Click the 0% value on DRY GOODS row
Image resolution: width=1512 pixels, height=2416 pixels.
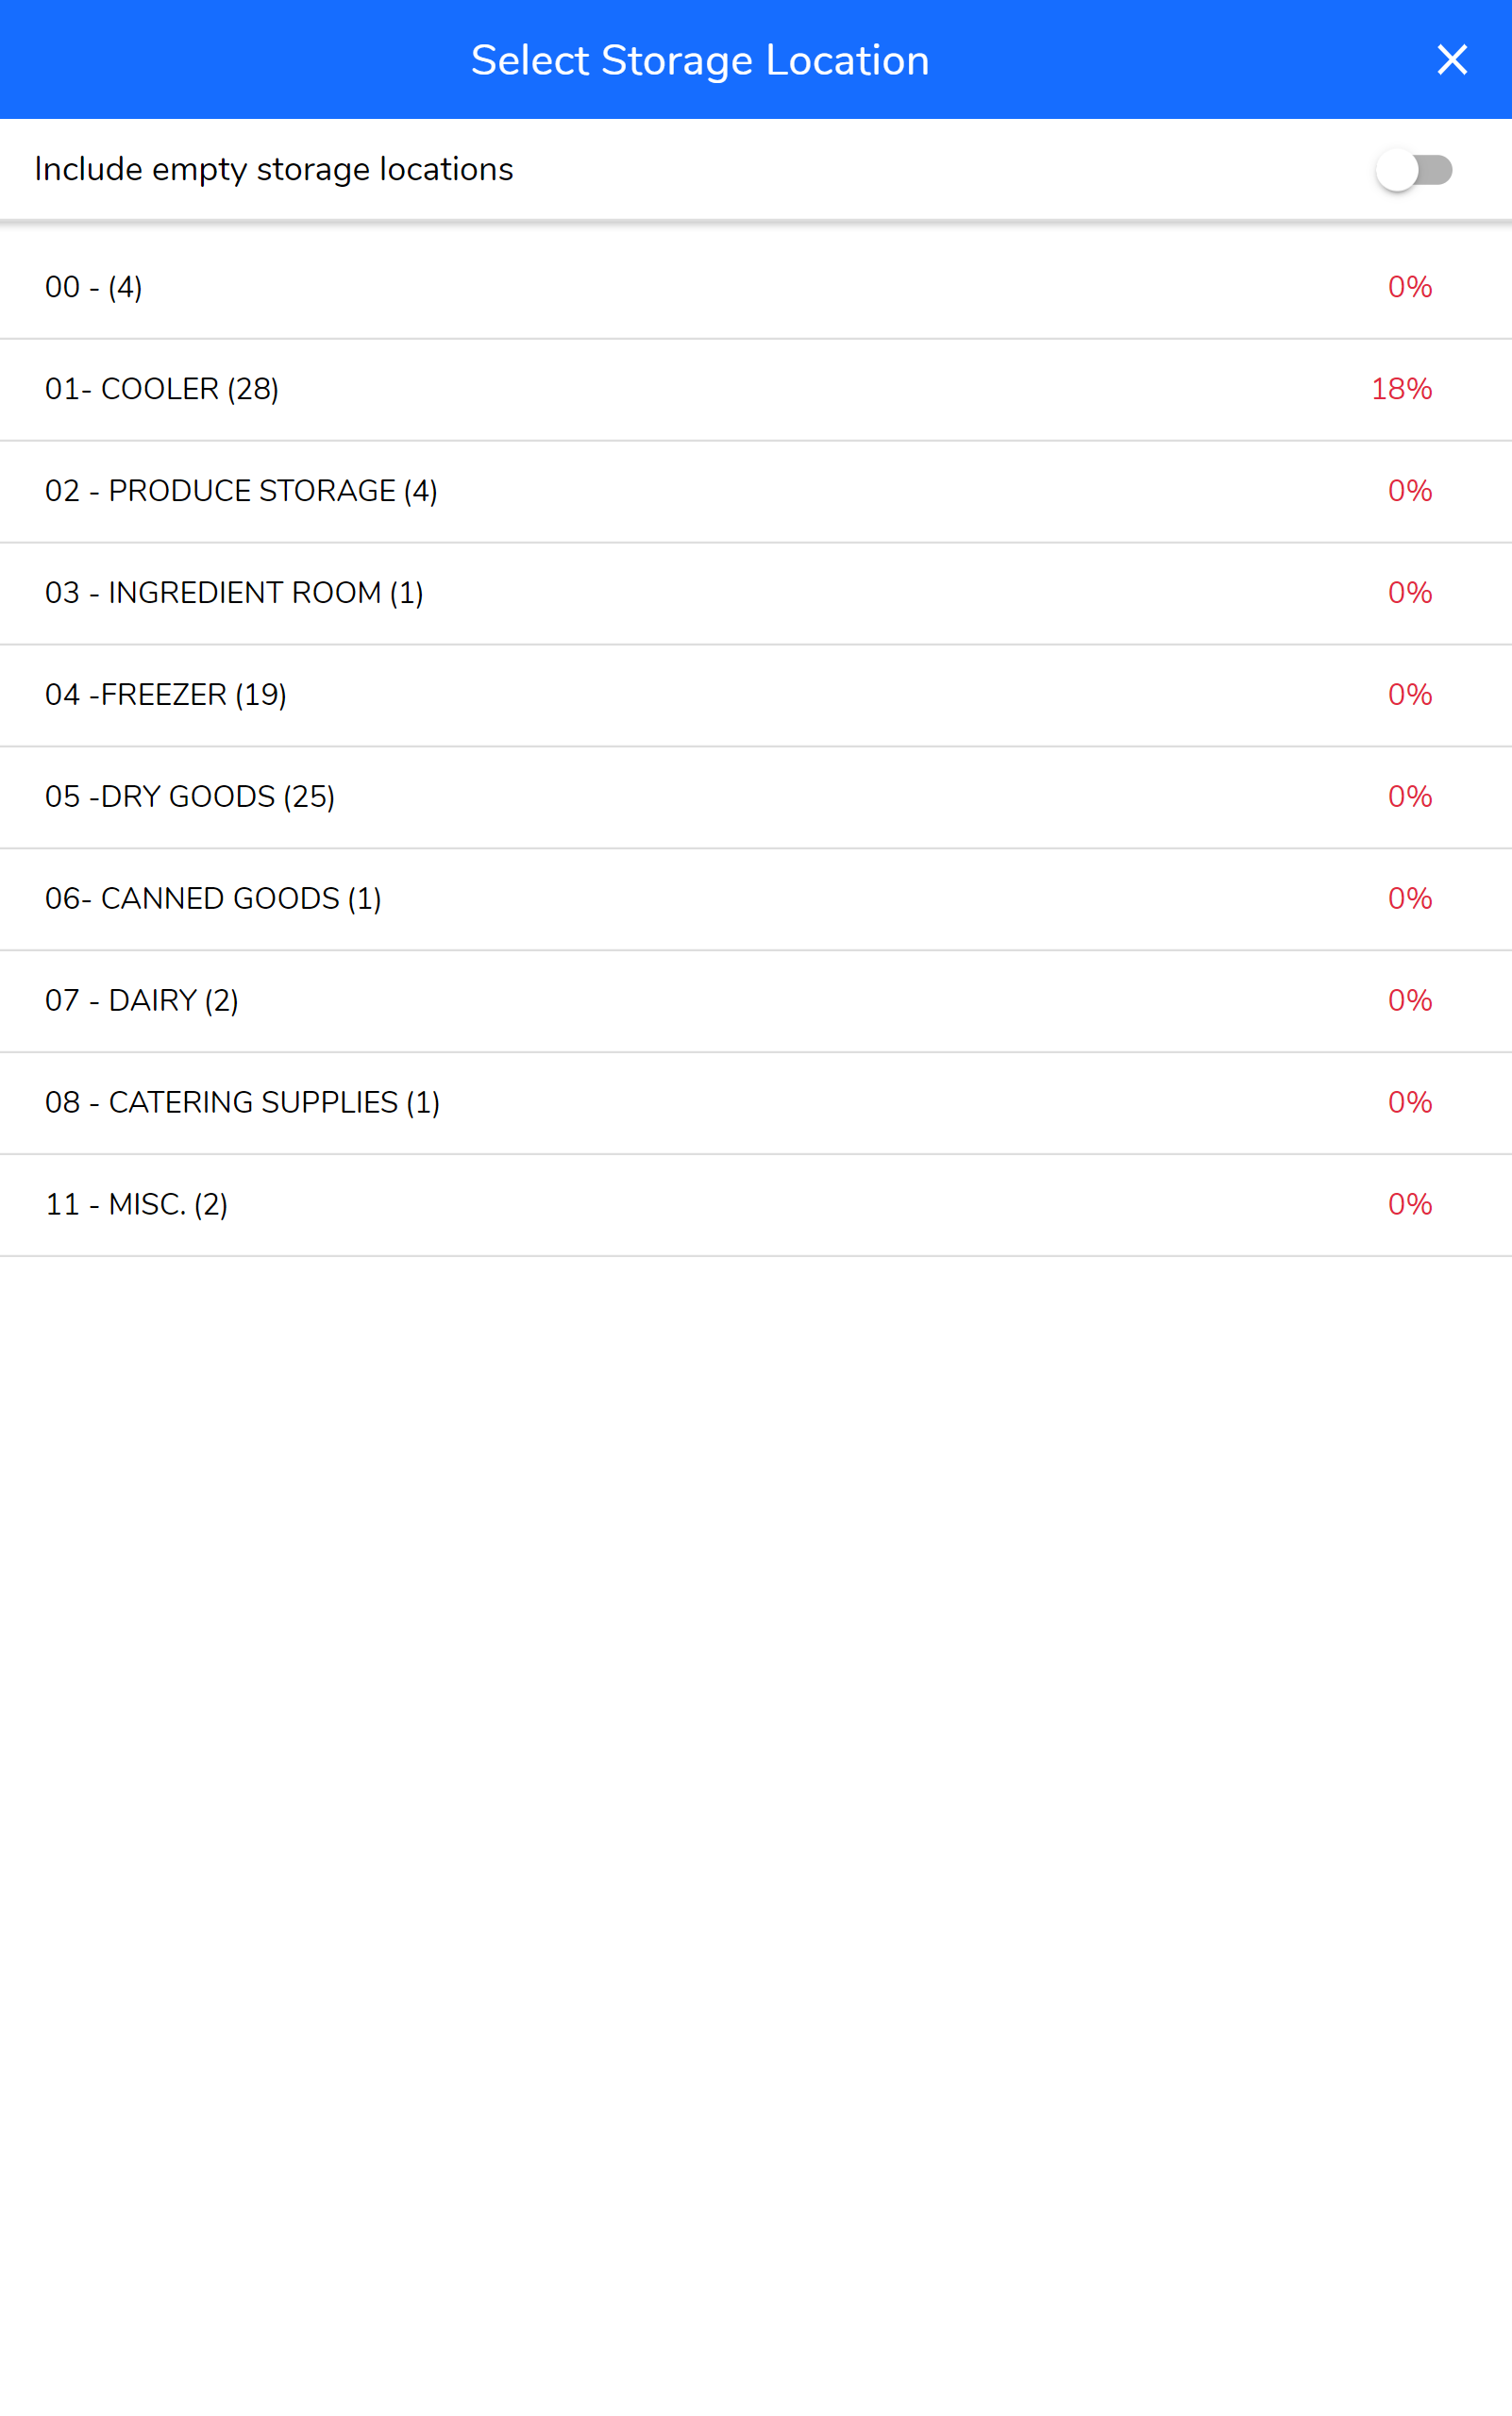point(1409,797)
